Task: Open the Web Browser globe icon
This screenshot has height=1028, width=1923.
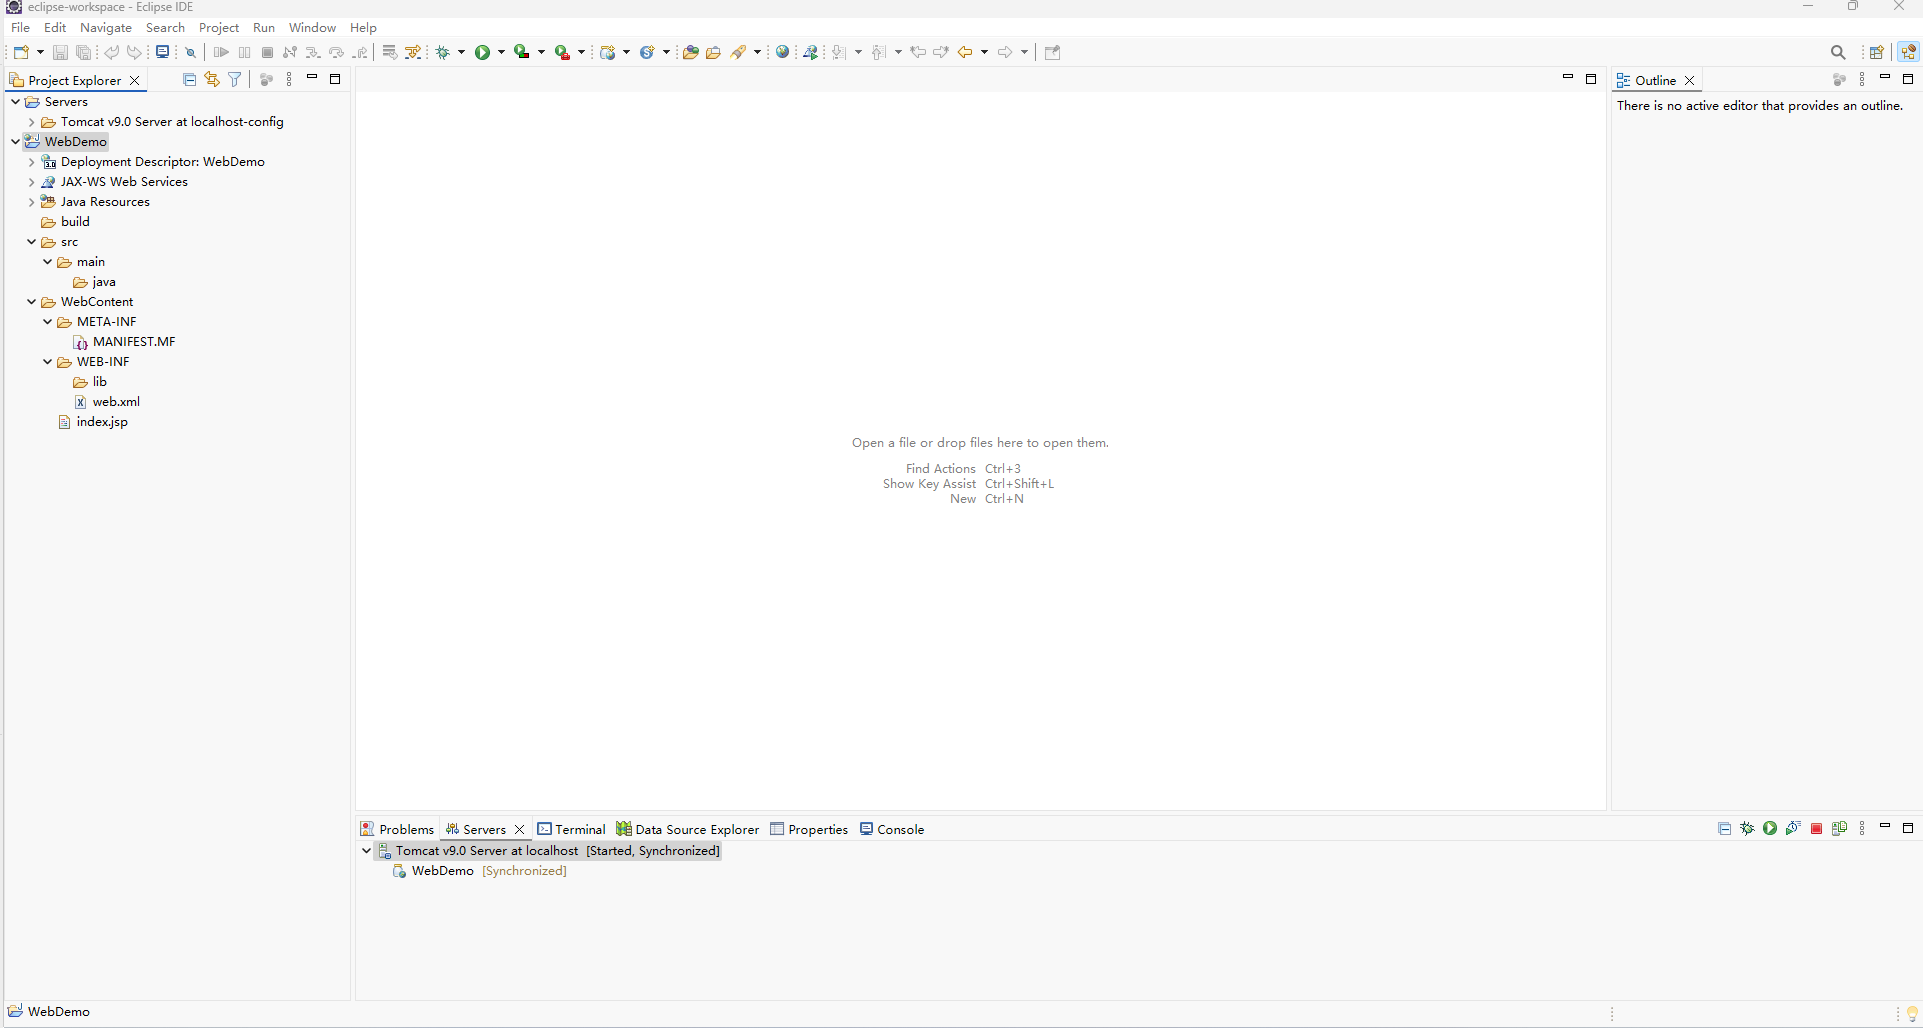Action: [x=783, y=52]
